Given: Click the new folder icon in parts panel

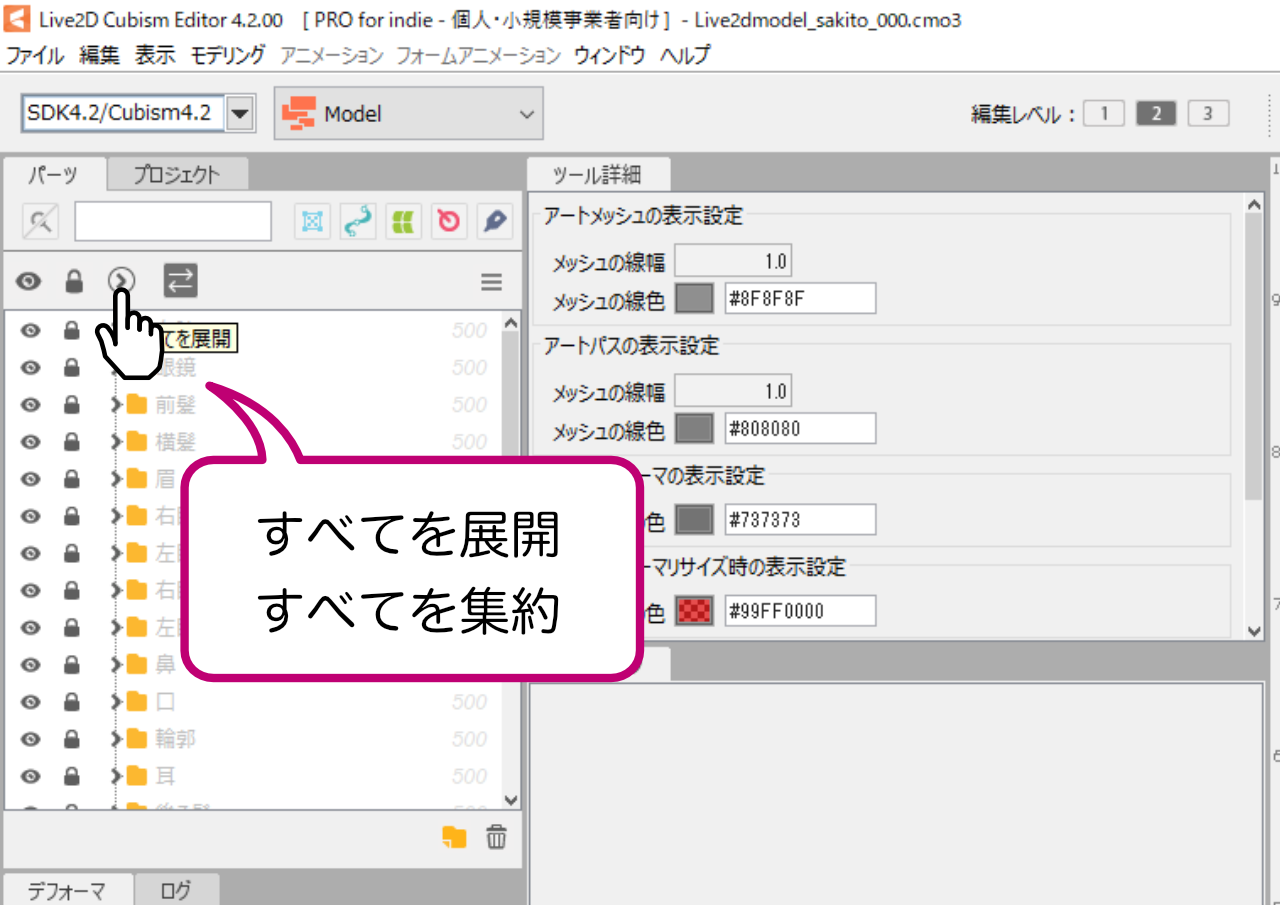Looking at the screenshot, I should click(454, 837).
